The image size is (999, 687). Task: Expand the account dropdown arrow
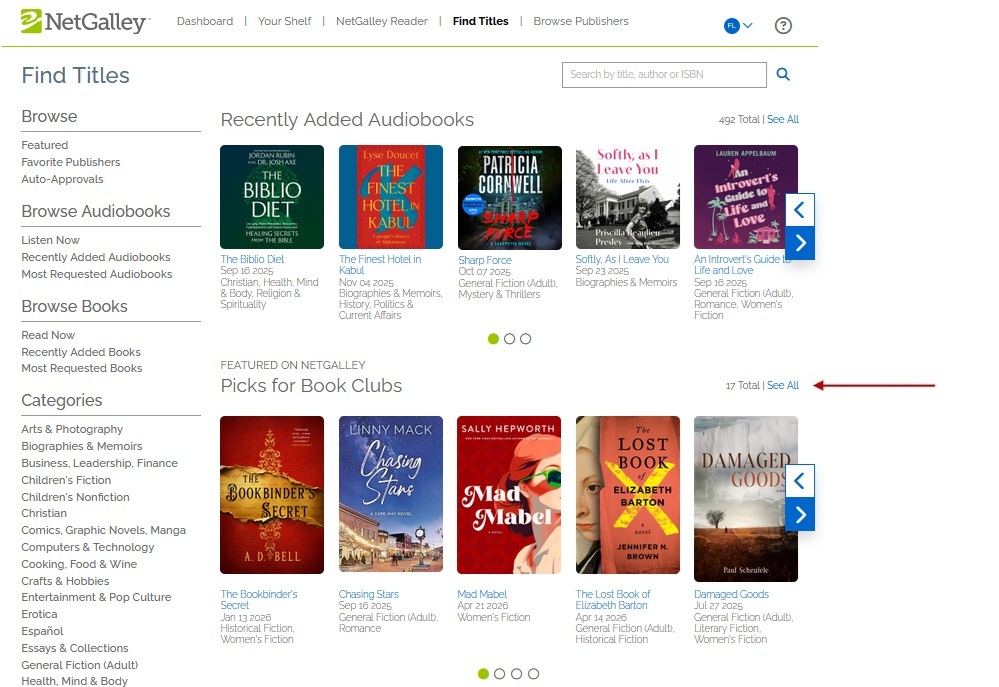point(748,25)
